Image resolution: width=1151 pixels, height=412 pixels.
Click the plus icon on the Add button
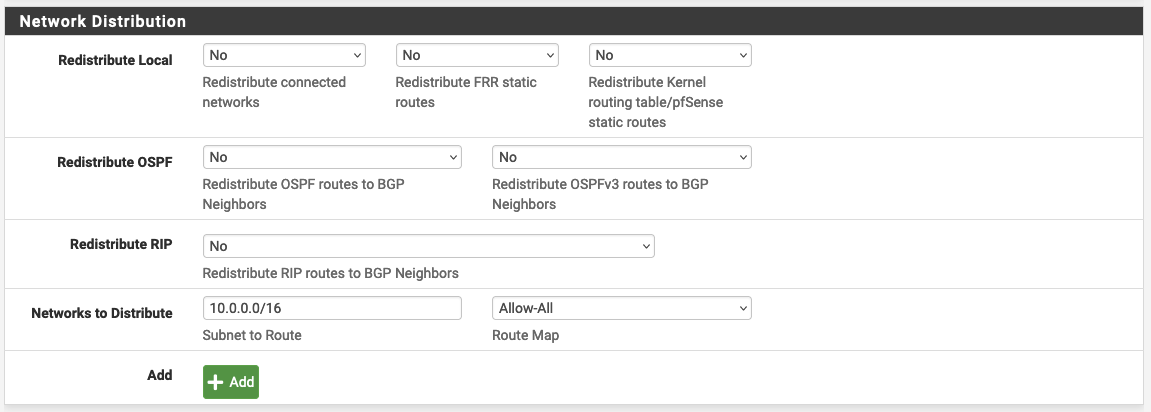[217, 382]
